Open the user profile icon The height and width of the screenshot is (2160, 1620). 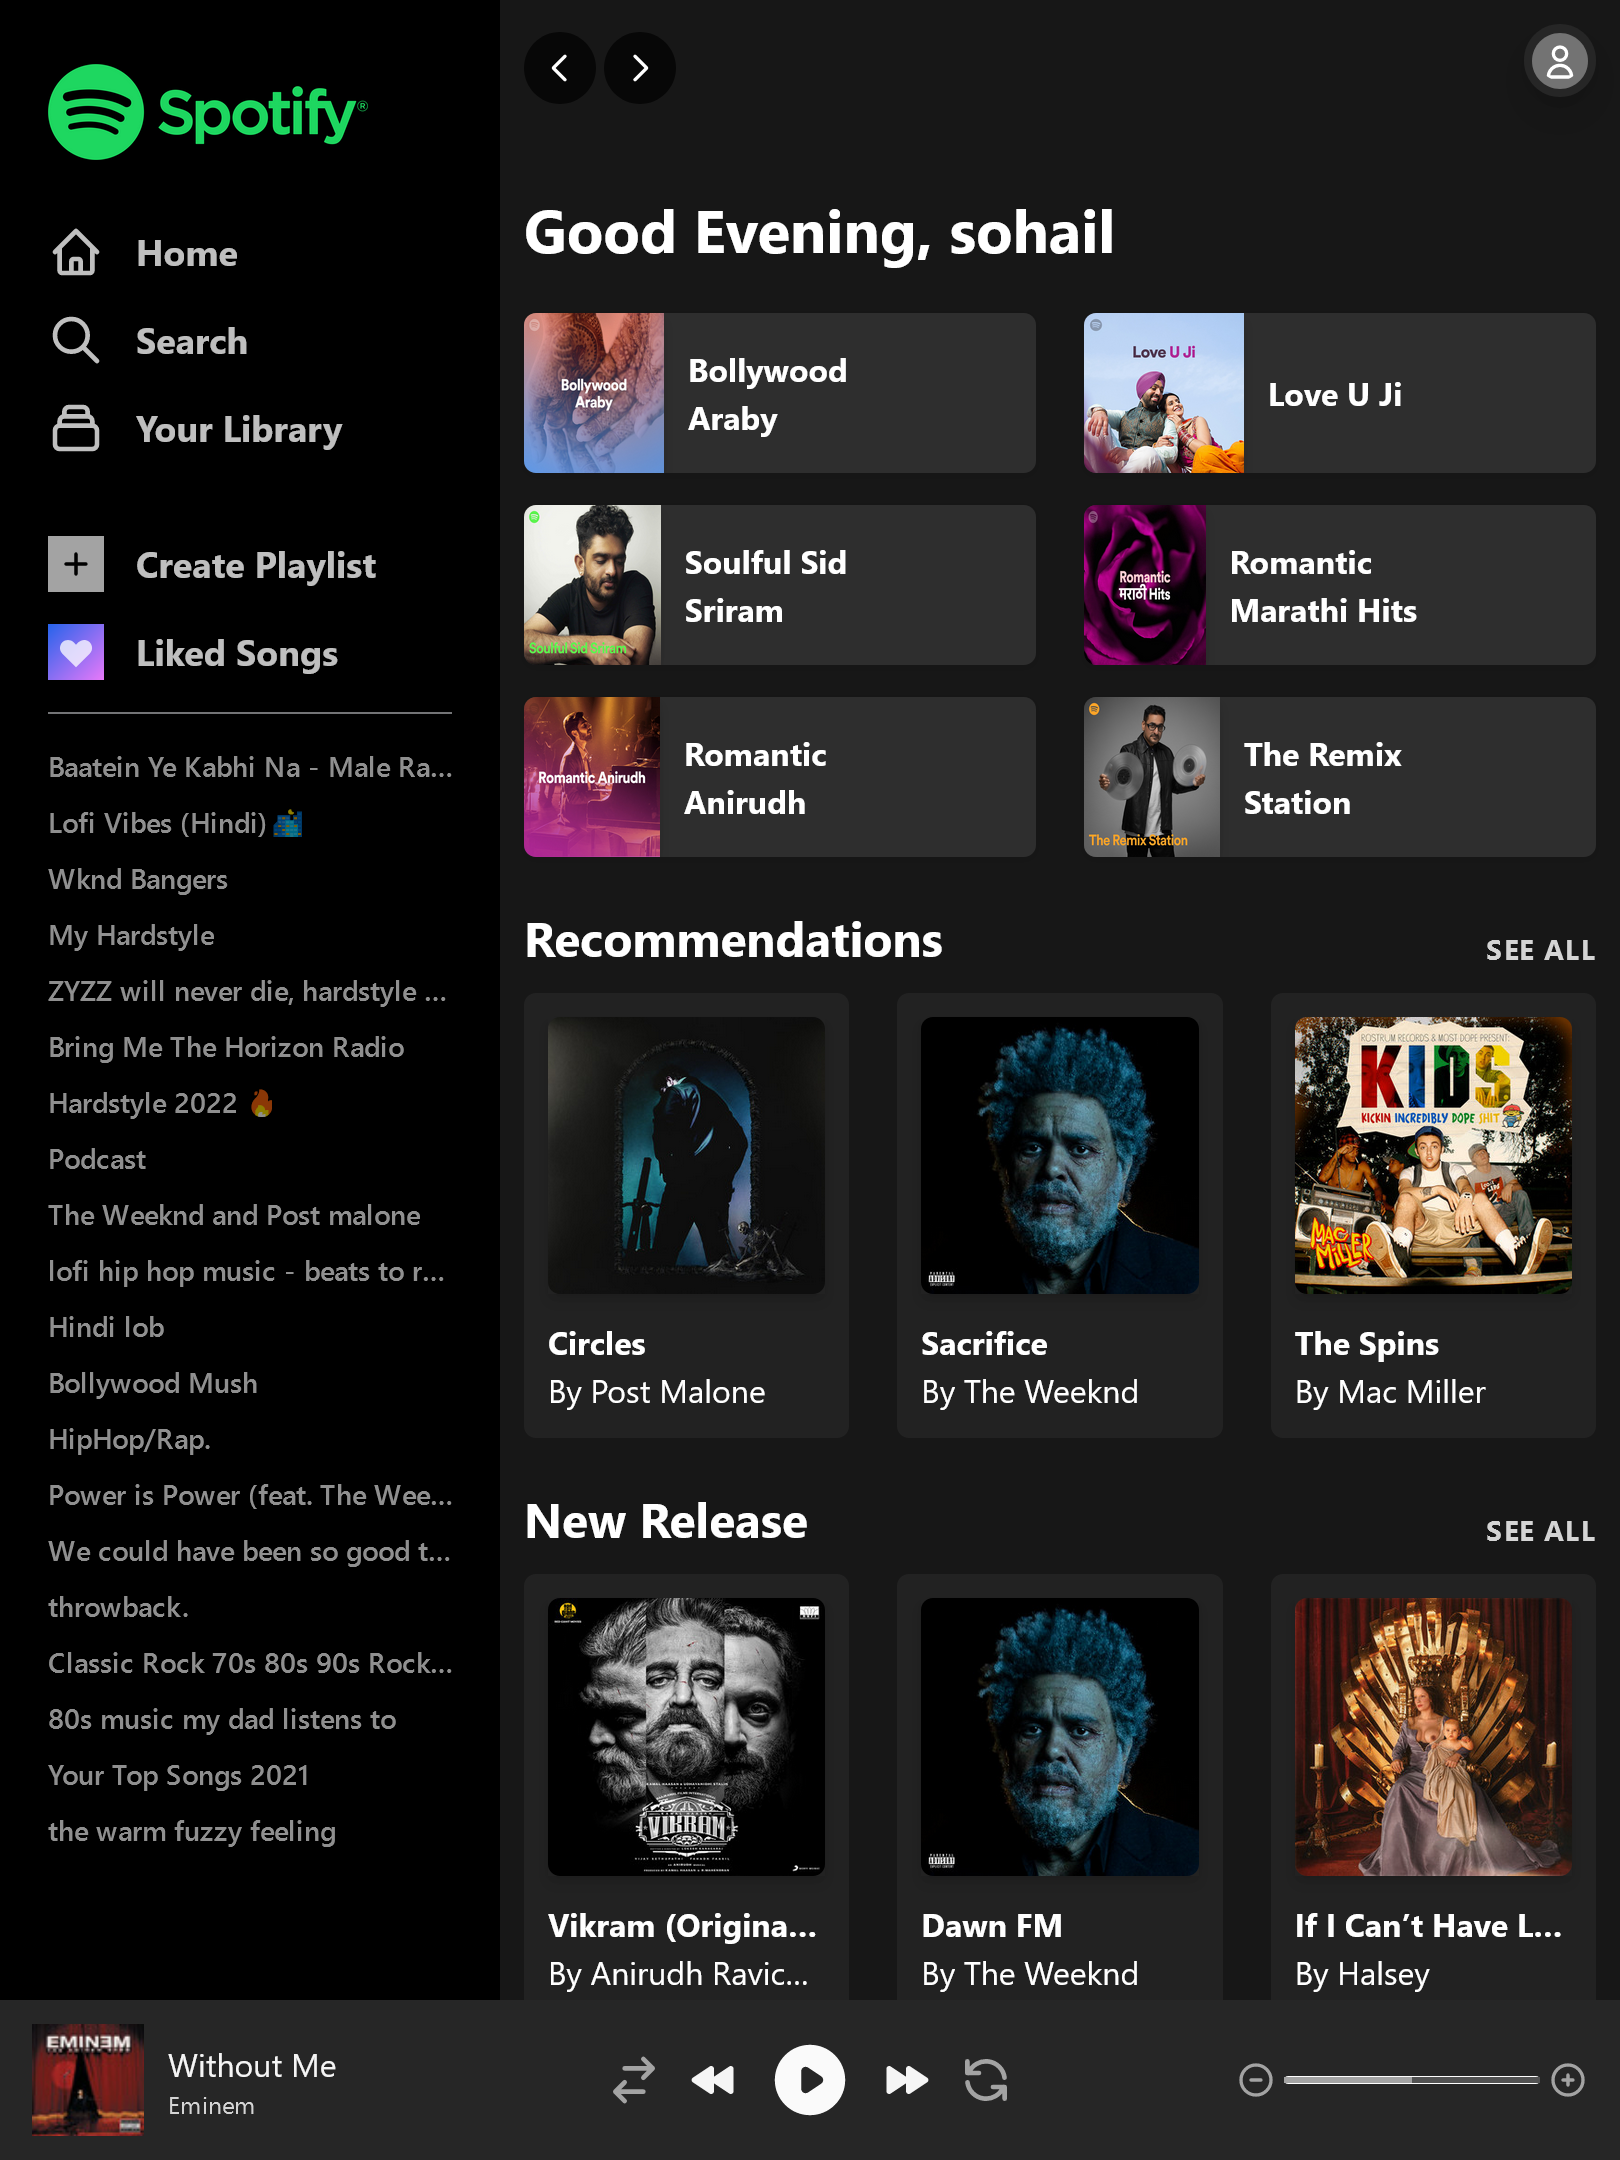pyautogui.click(x=1560, y=62)
